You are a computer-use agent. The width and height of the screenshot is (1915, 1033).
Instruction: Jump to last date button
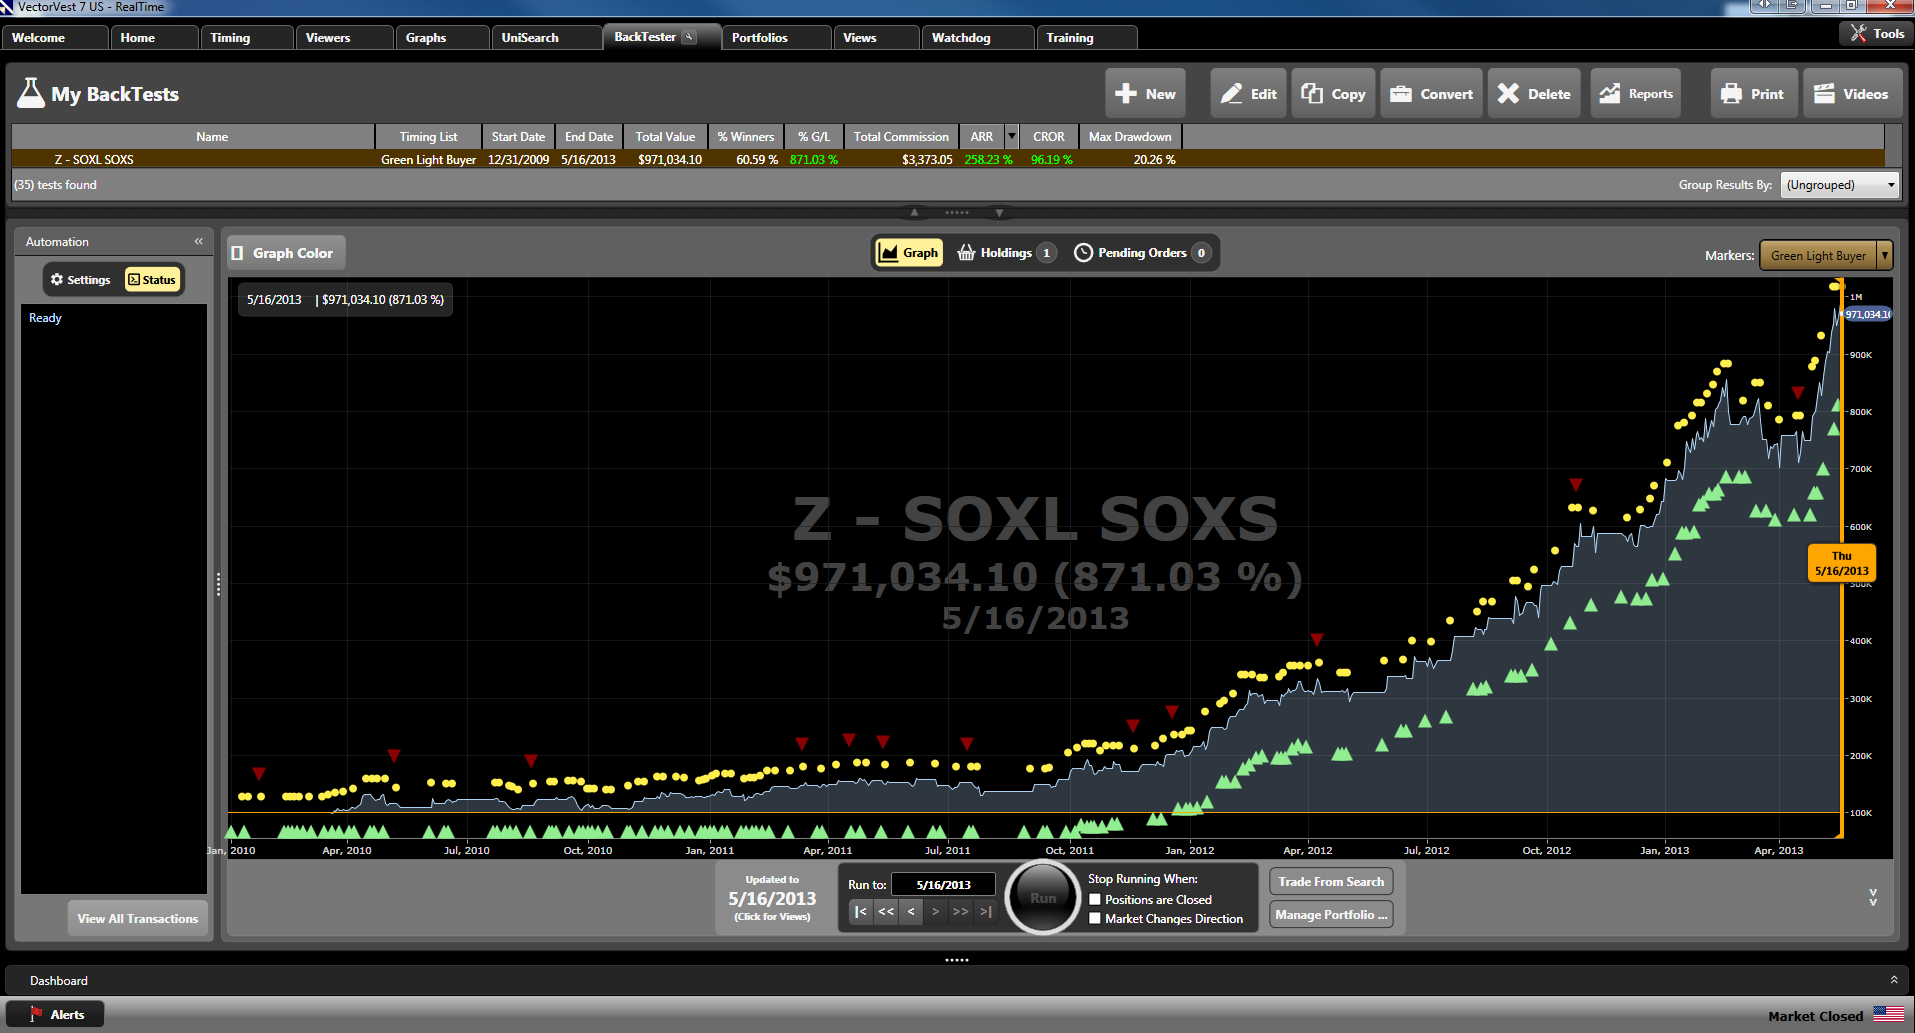[986, 911]
